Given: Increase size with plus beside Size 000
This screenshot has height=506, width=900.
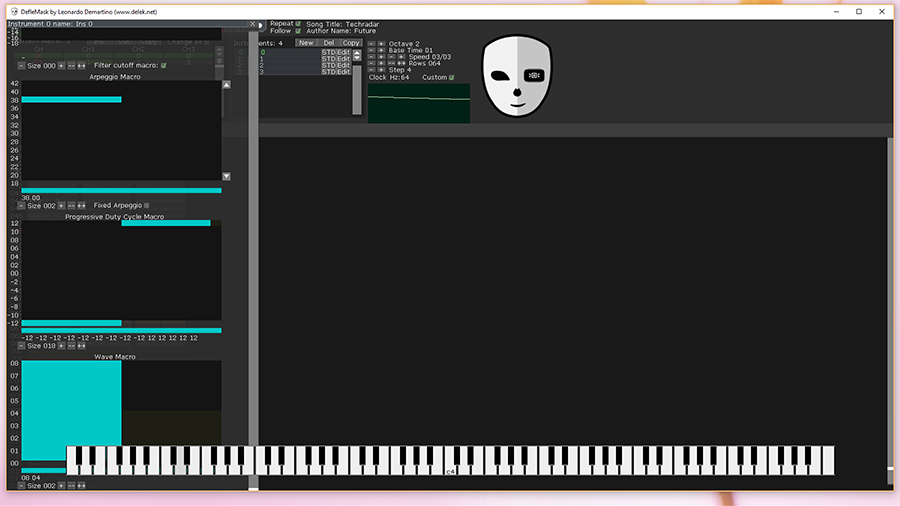Looking at the screenshot, I should [61, 66].
